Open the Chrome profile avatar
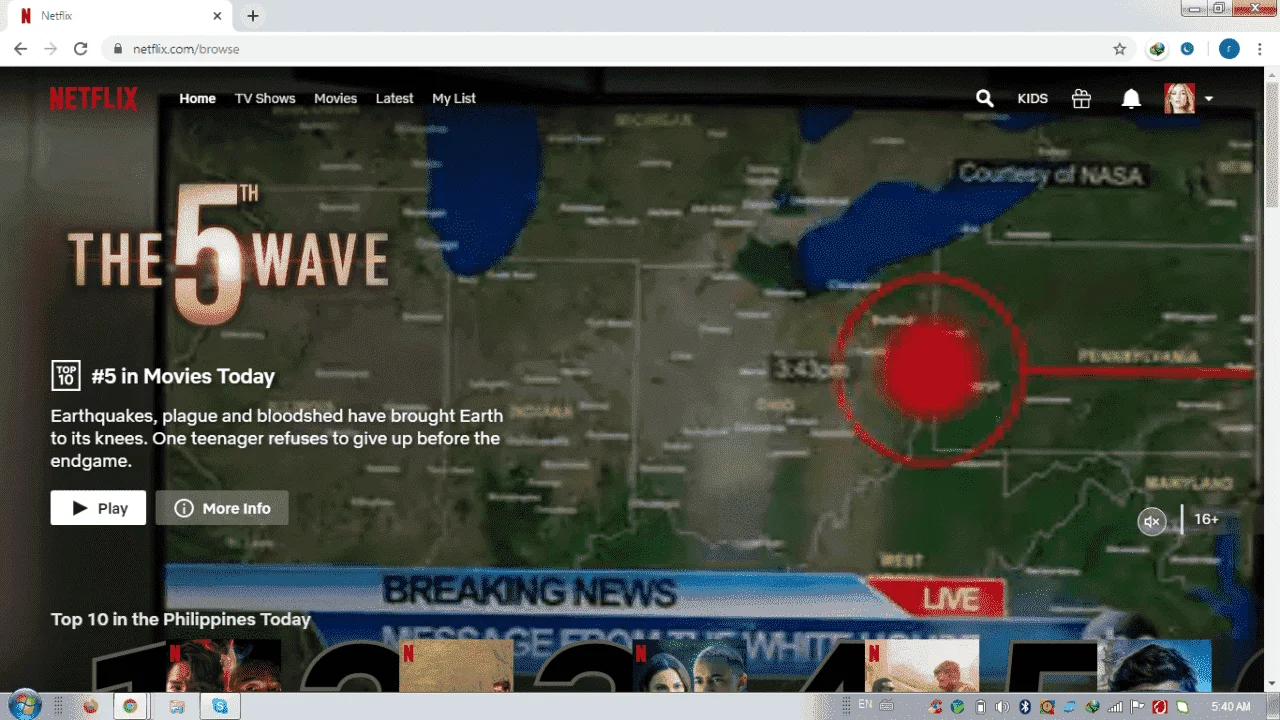Screen dimensions: 1280x720 click(1229, 49)
